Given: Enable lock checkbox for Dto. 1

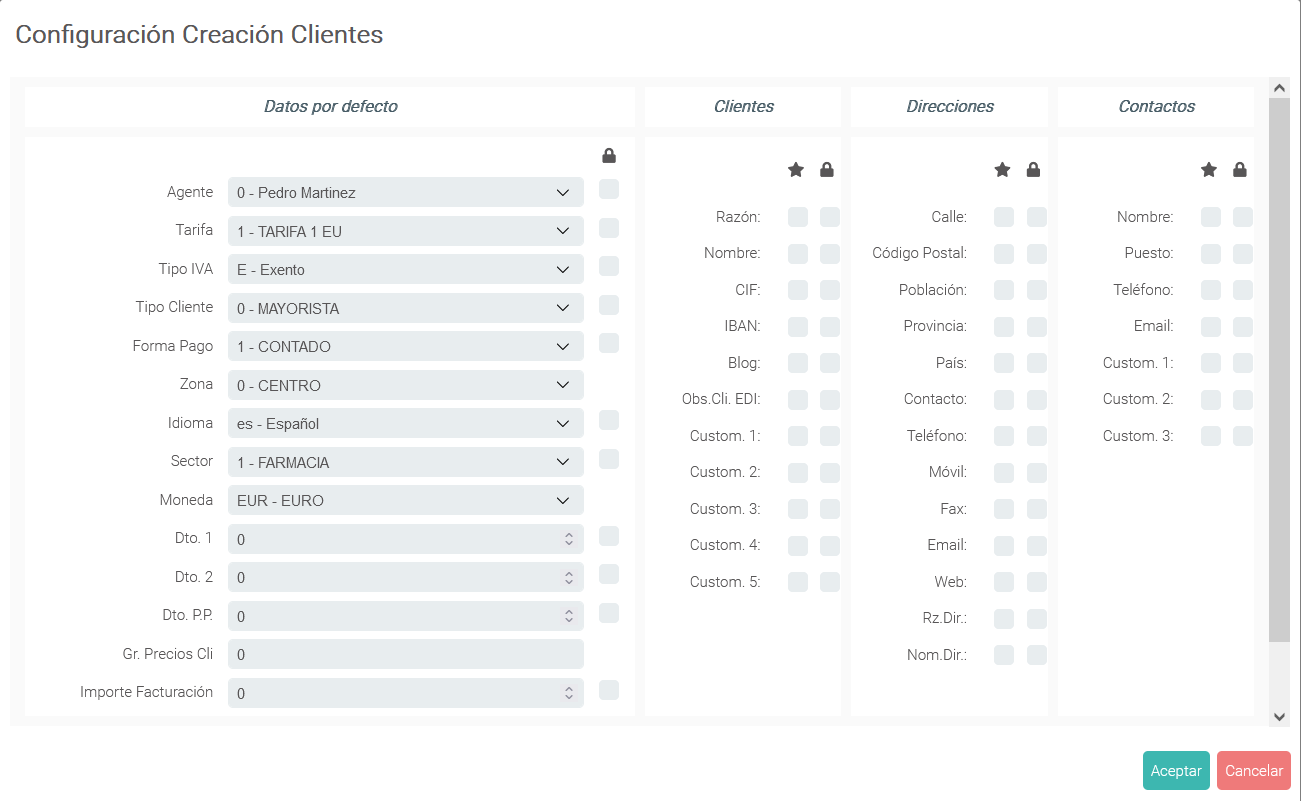Looking at the screenshot, I should pos(609,536).
